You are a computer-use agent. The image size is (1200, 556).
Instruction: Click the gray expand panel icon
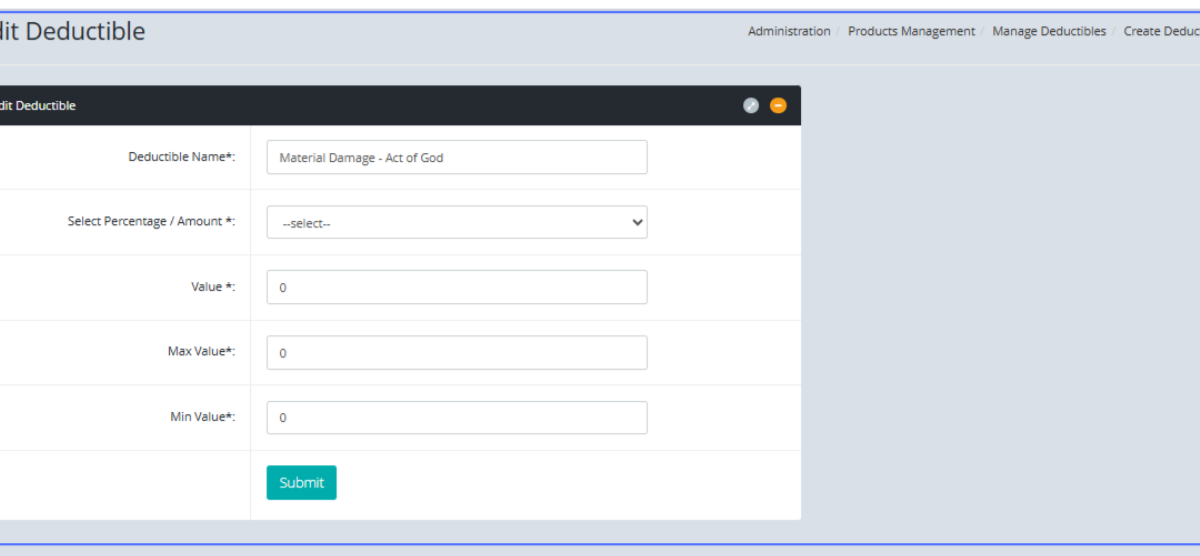point(751,105)
